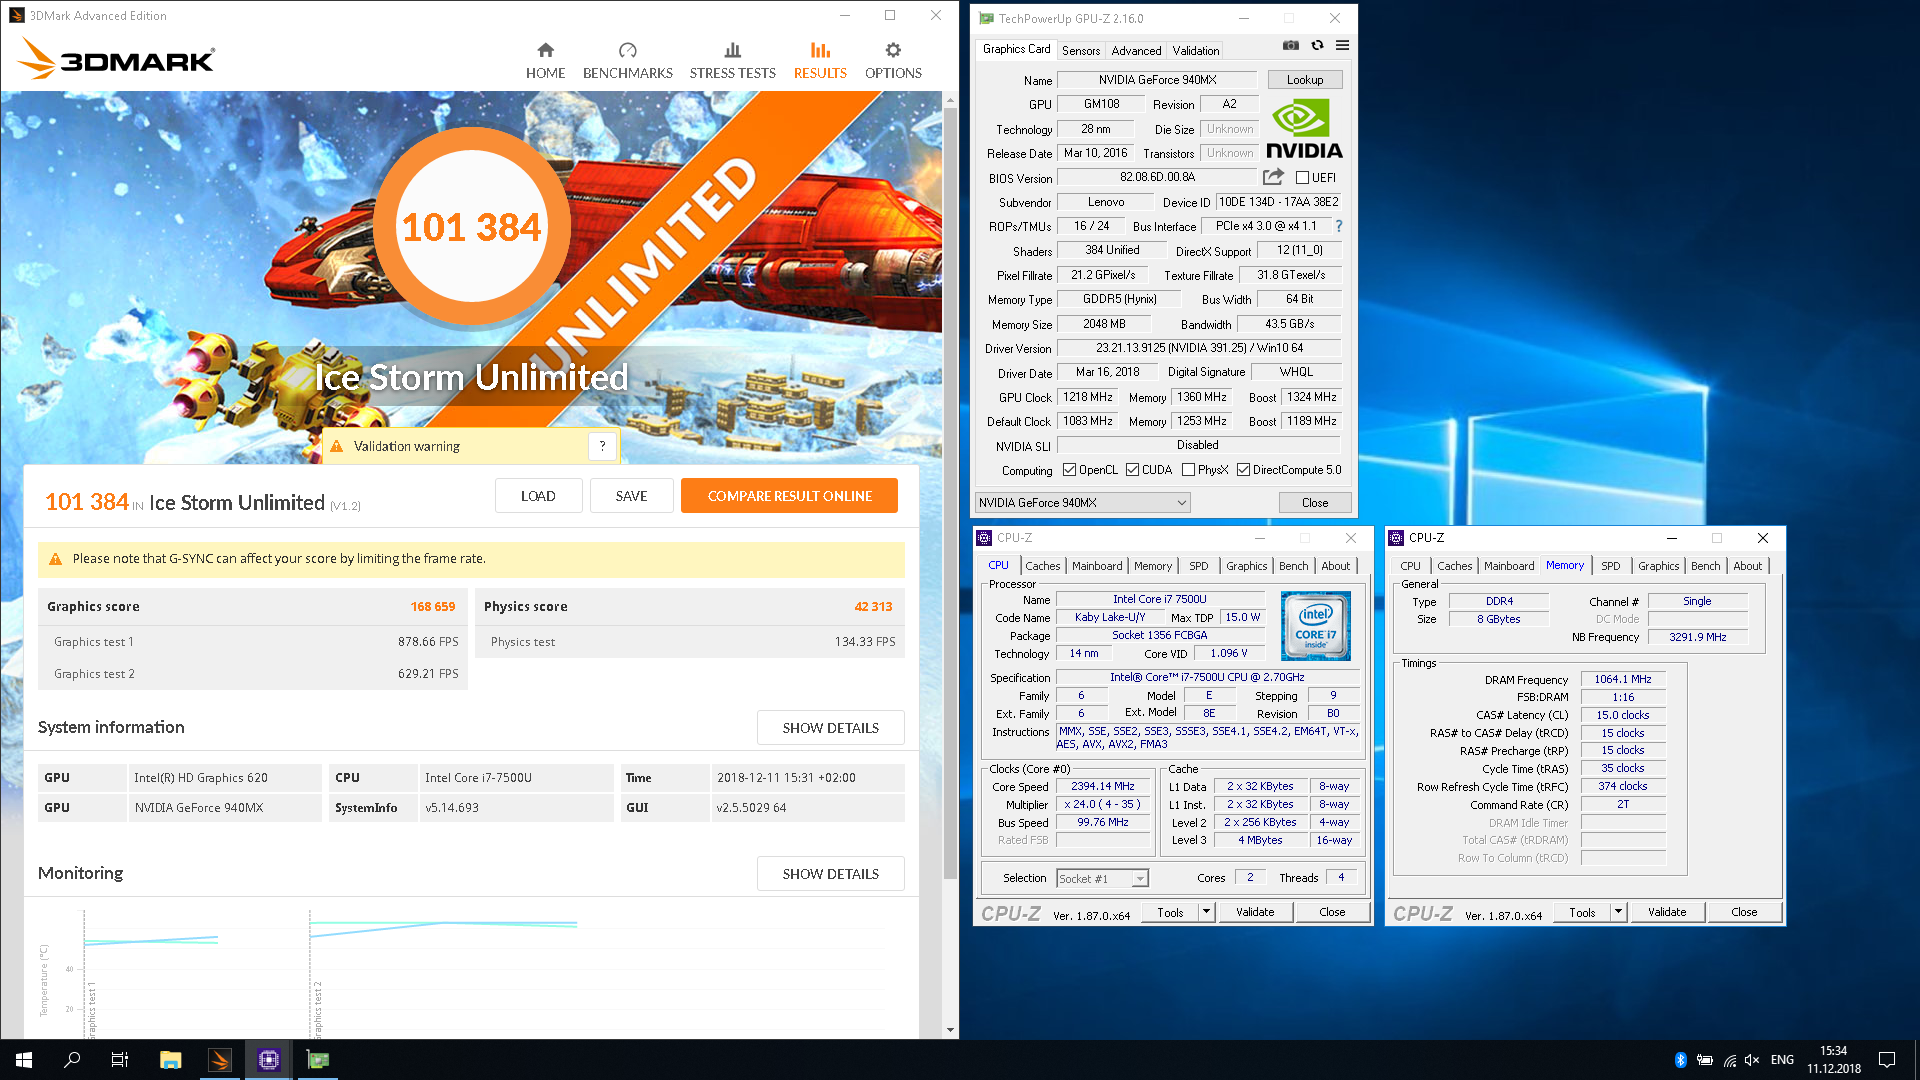Click the Graphics score value 168 659
Image resolution: width=1920 pixels, height=1080 pixels.
(x=432, y=607)
